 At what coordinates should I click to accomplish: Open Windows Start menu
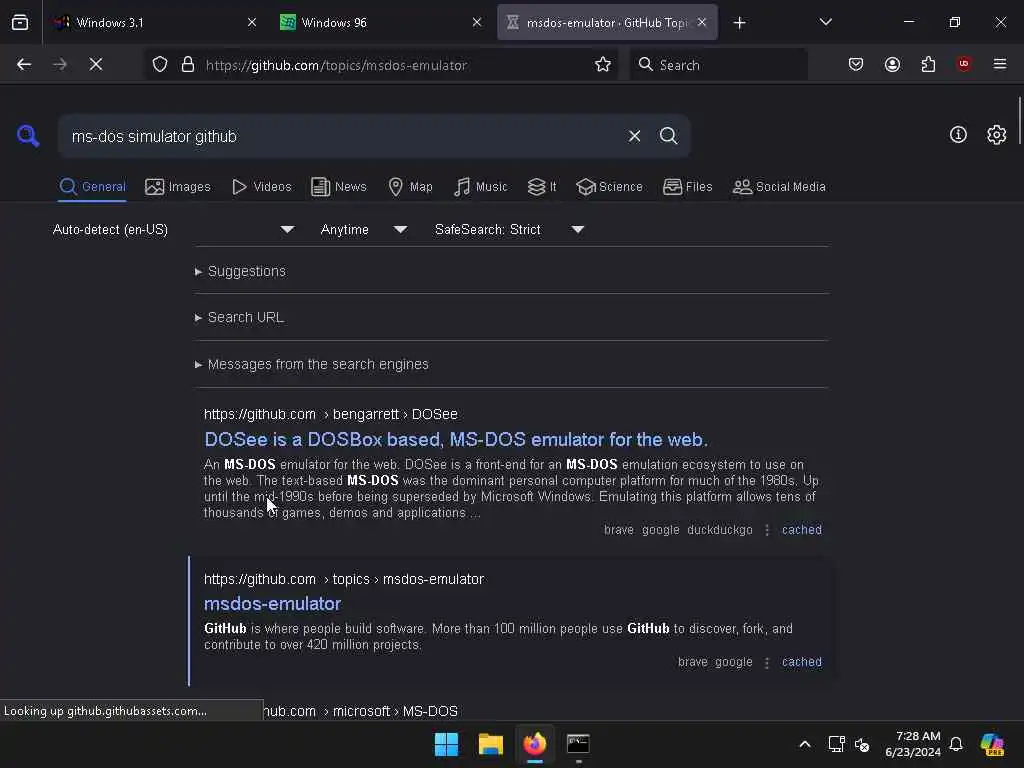click(x=447, y=744)
